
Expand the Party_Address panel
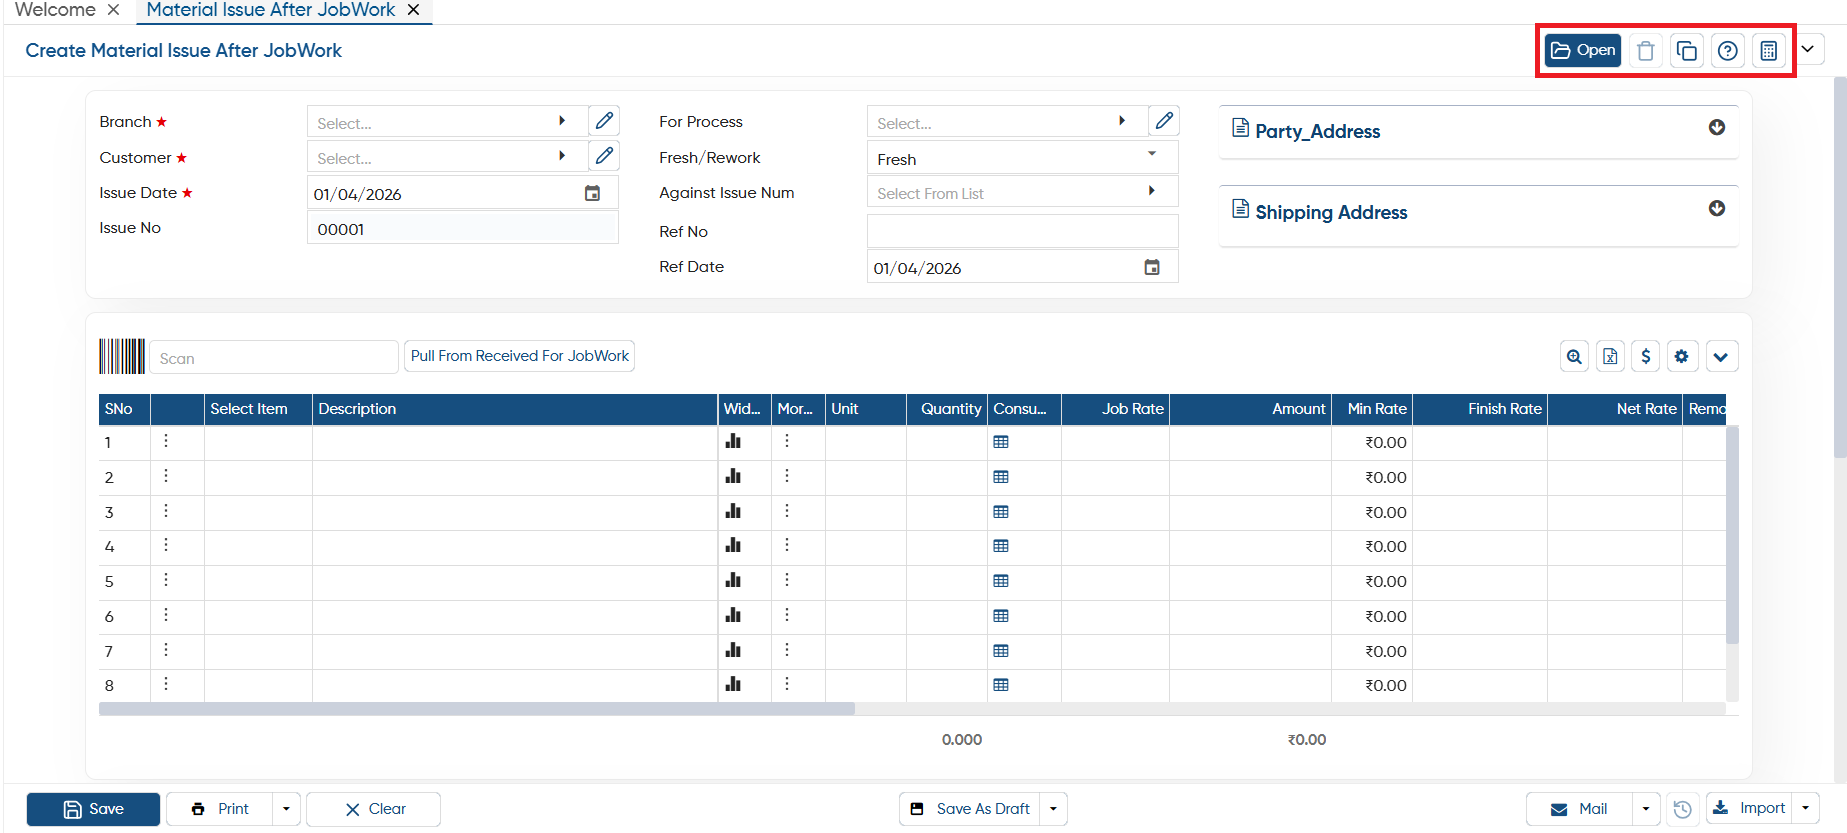[x=1717, y=127]
